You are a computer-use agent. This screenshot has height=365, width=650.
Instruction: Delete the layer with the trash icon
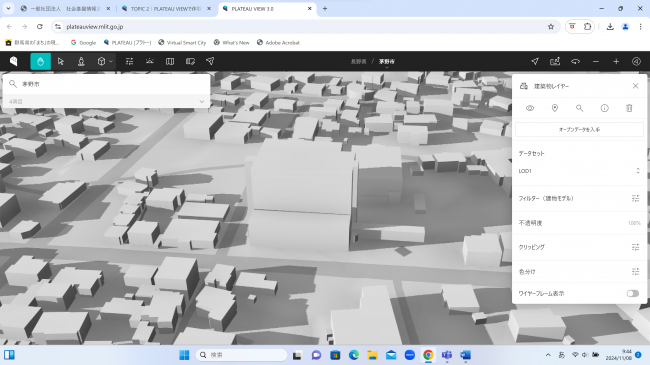coord(629,108)
